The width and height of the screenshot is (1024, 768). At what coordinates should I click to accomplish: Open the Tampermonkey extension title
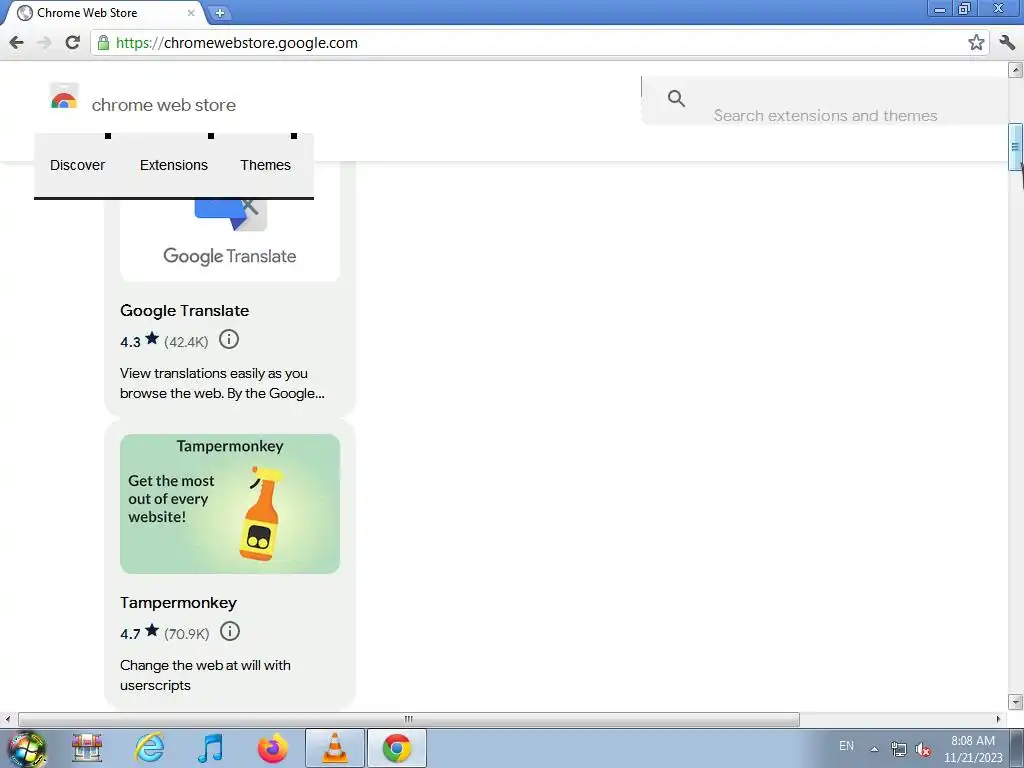click(x=178, y=603)
